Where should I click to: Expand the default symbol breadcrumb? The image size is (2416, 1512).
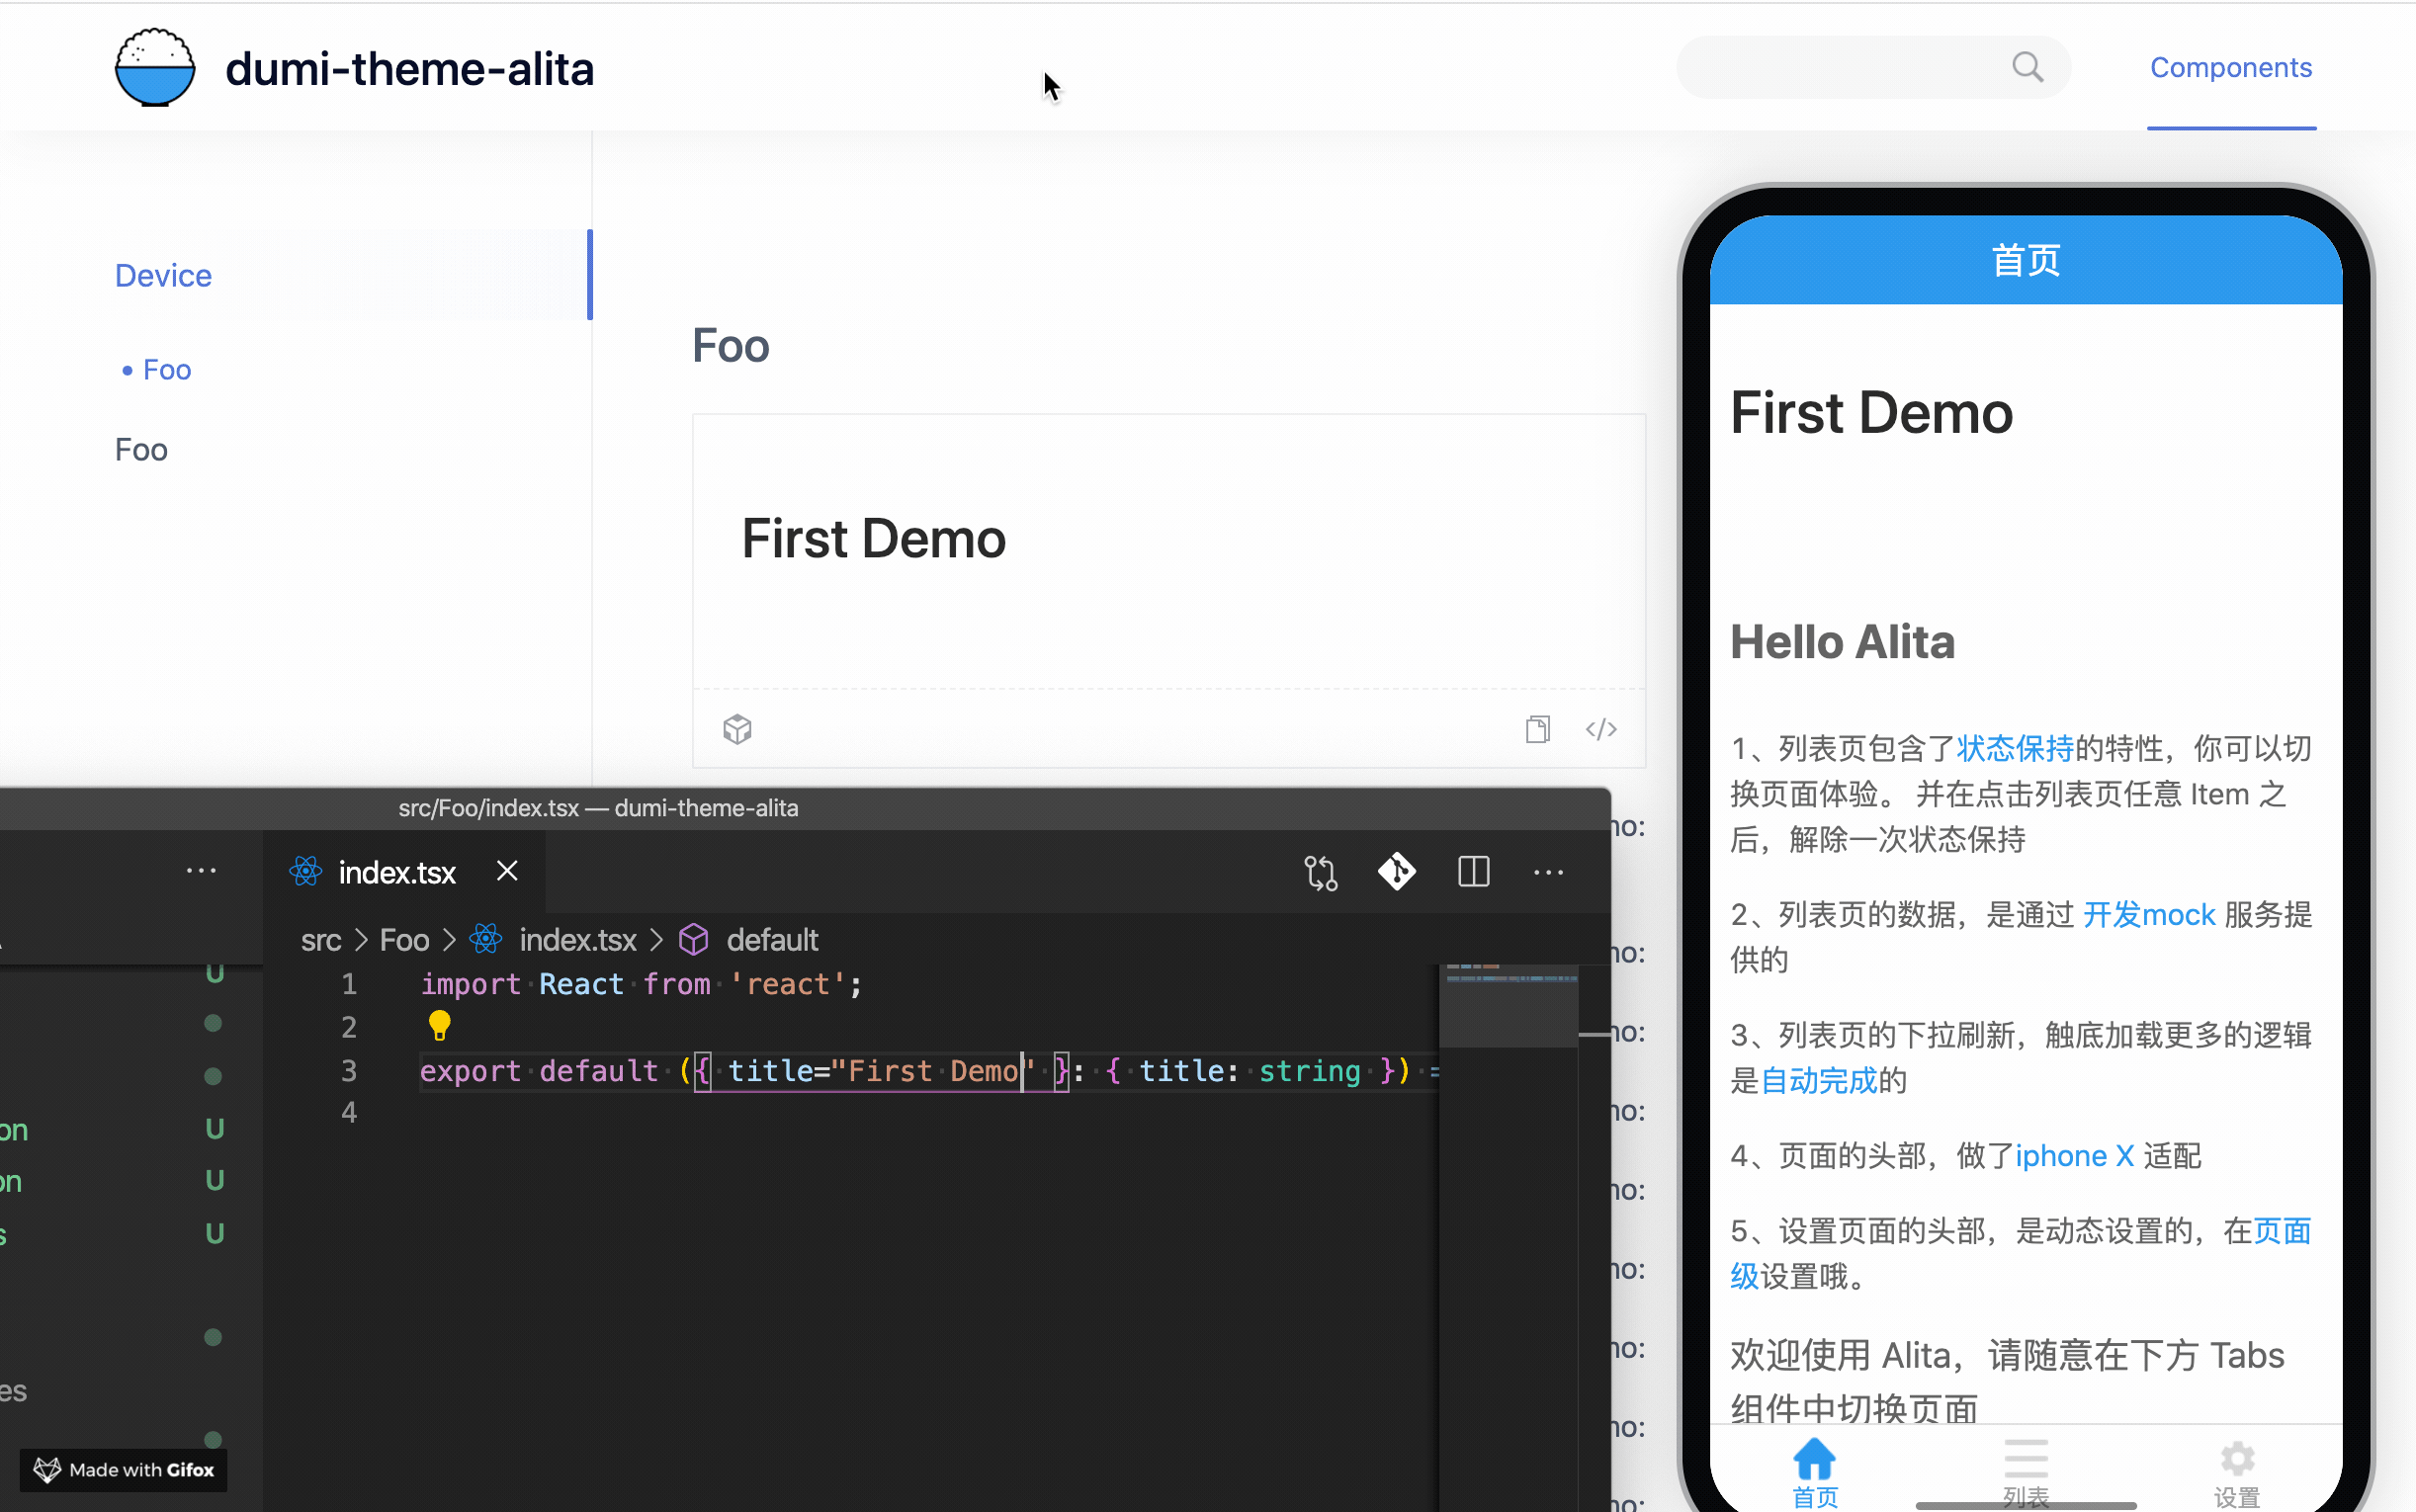pyautogui.click(x=771, y=940)
